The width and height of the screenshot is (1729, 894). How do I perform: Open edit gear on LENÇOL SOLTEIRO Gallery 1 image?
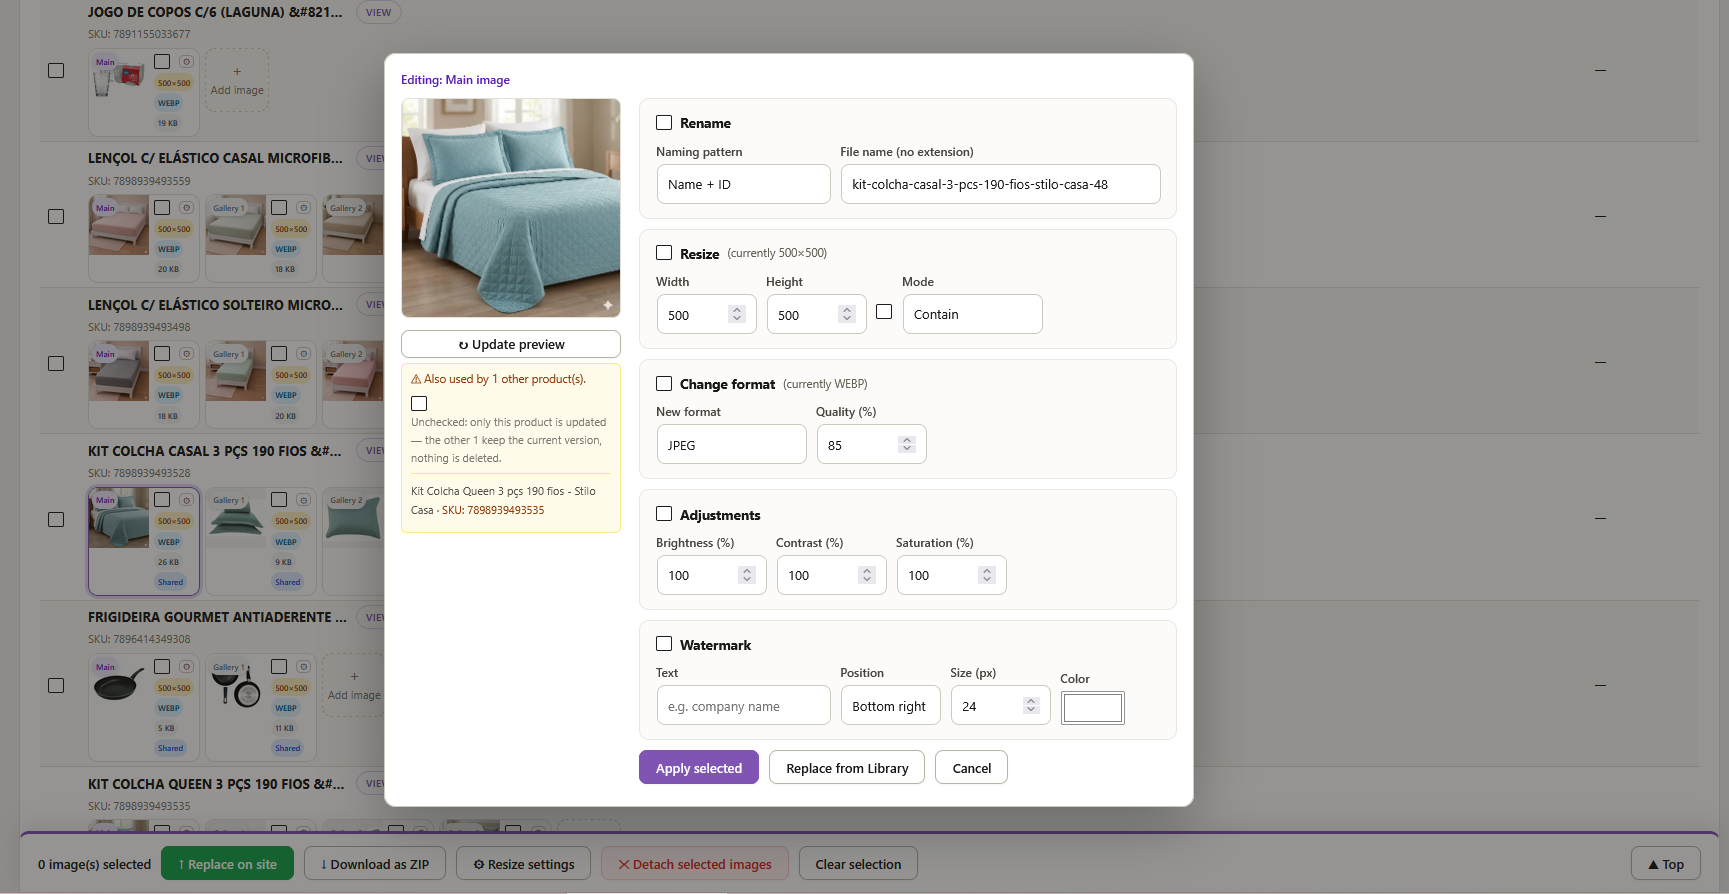tap(303, 354)
